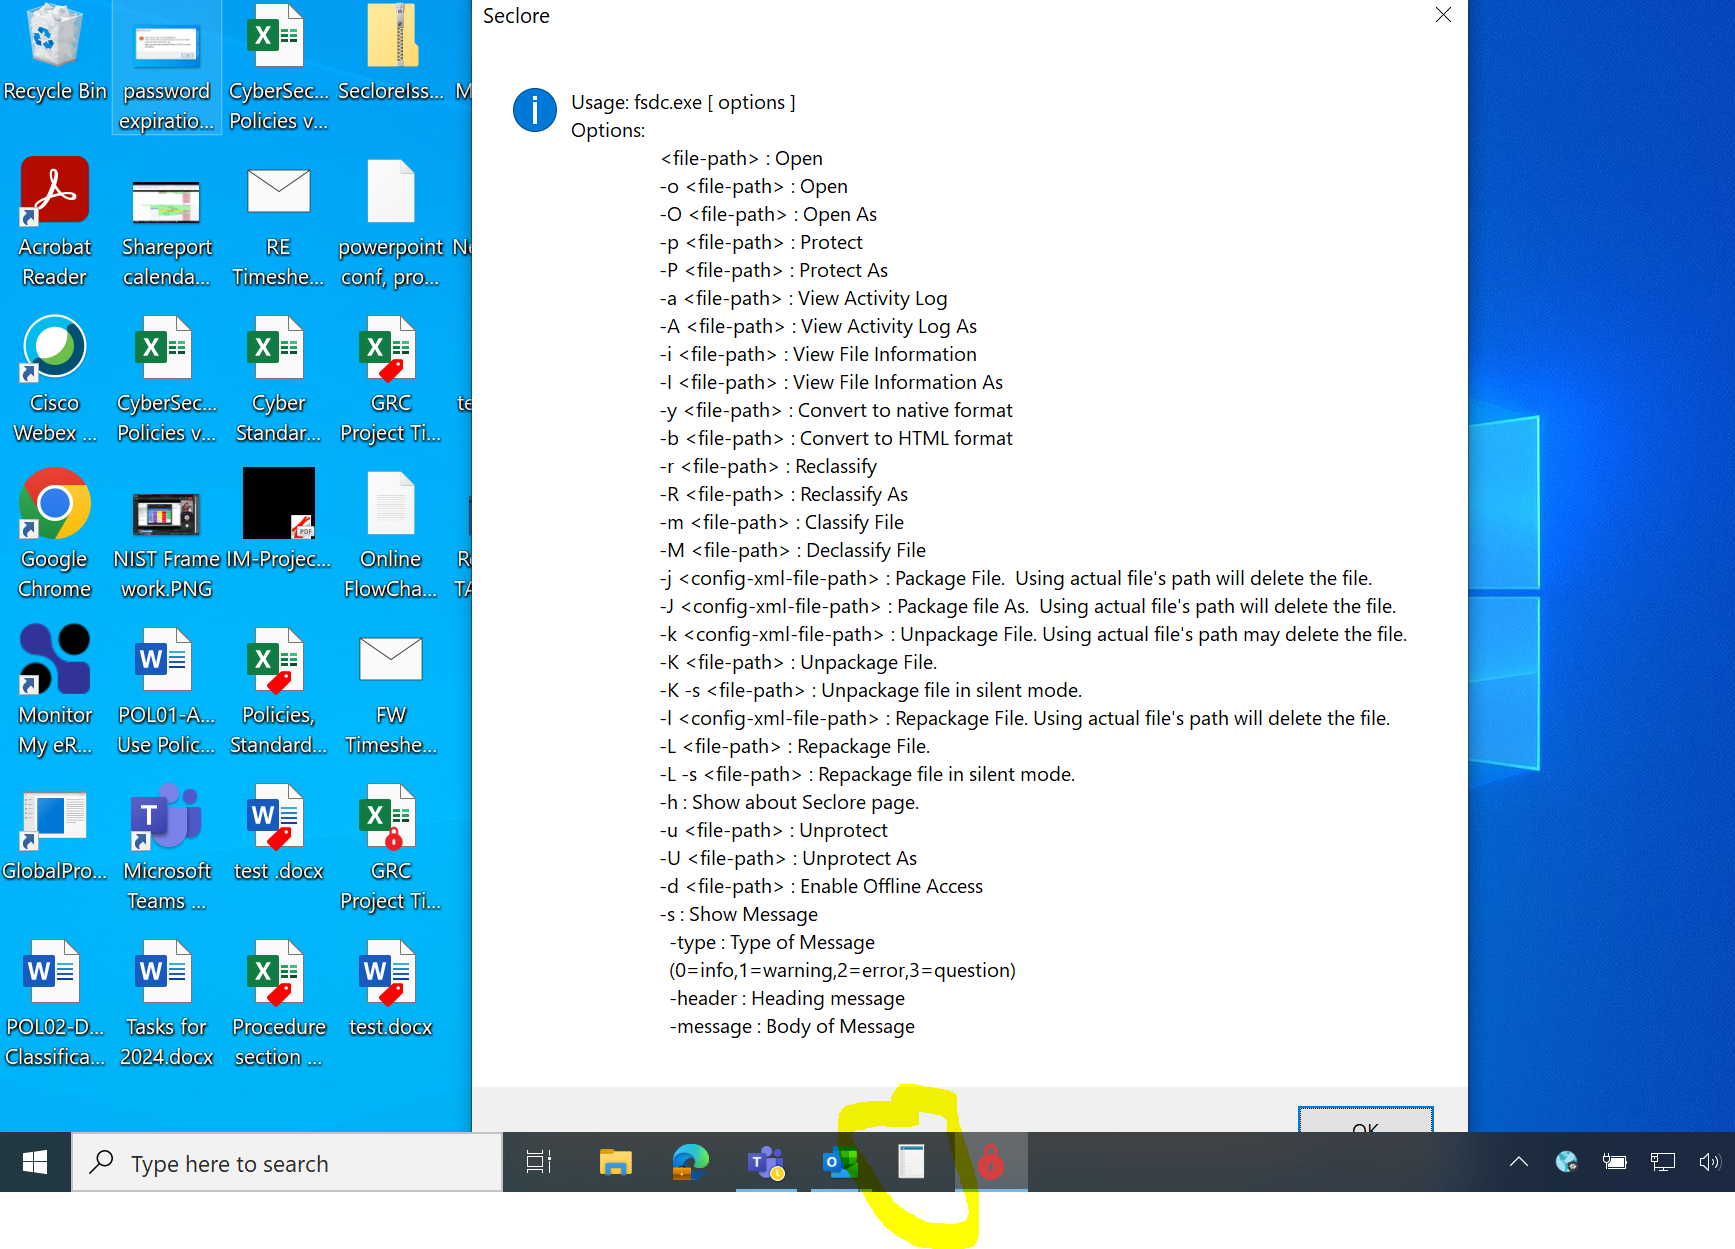Show hidden system tray icons
Viewport: 1735px width, 1249px height.
1518,1162
